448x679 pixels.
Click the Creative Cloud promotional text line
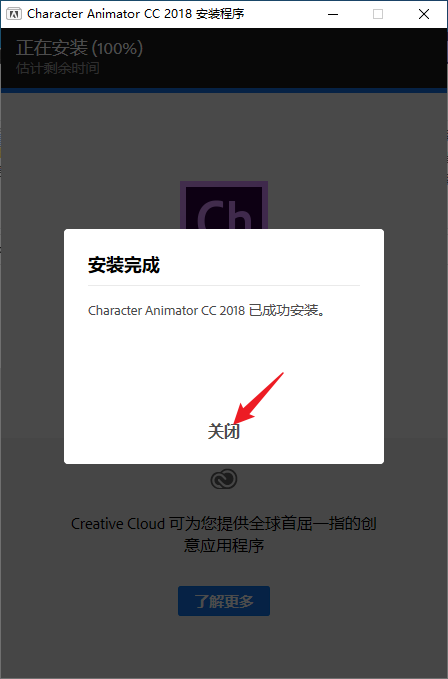coord(224,524)
